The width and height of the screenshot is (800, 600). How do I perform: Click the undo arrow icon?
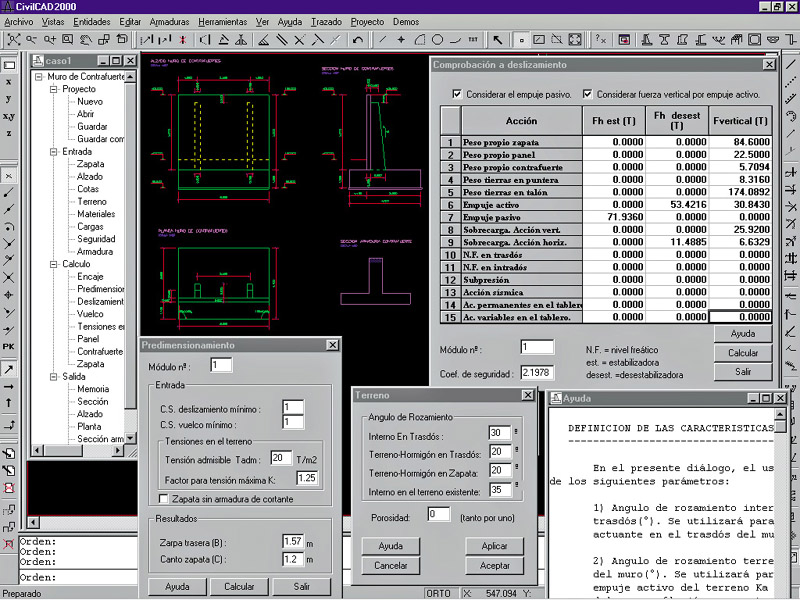pos(359,40)
